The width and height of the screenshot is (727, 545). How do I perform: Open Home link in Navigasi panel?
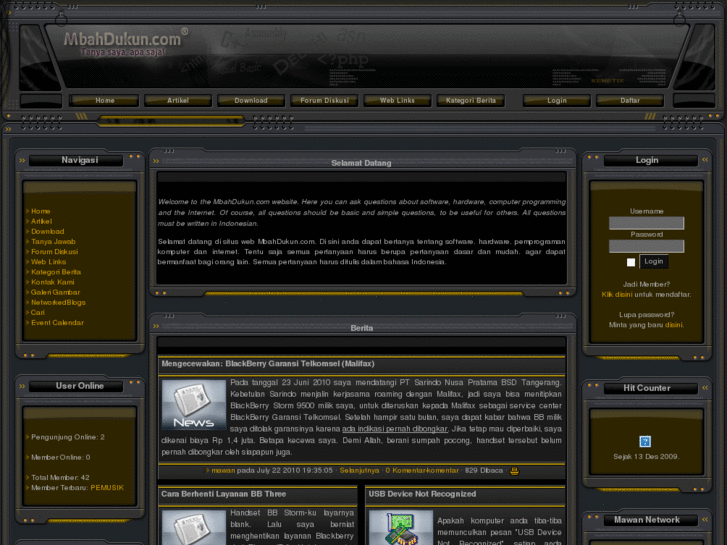click(40, 211)
